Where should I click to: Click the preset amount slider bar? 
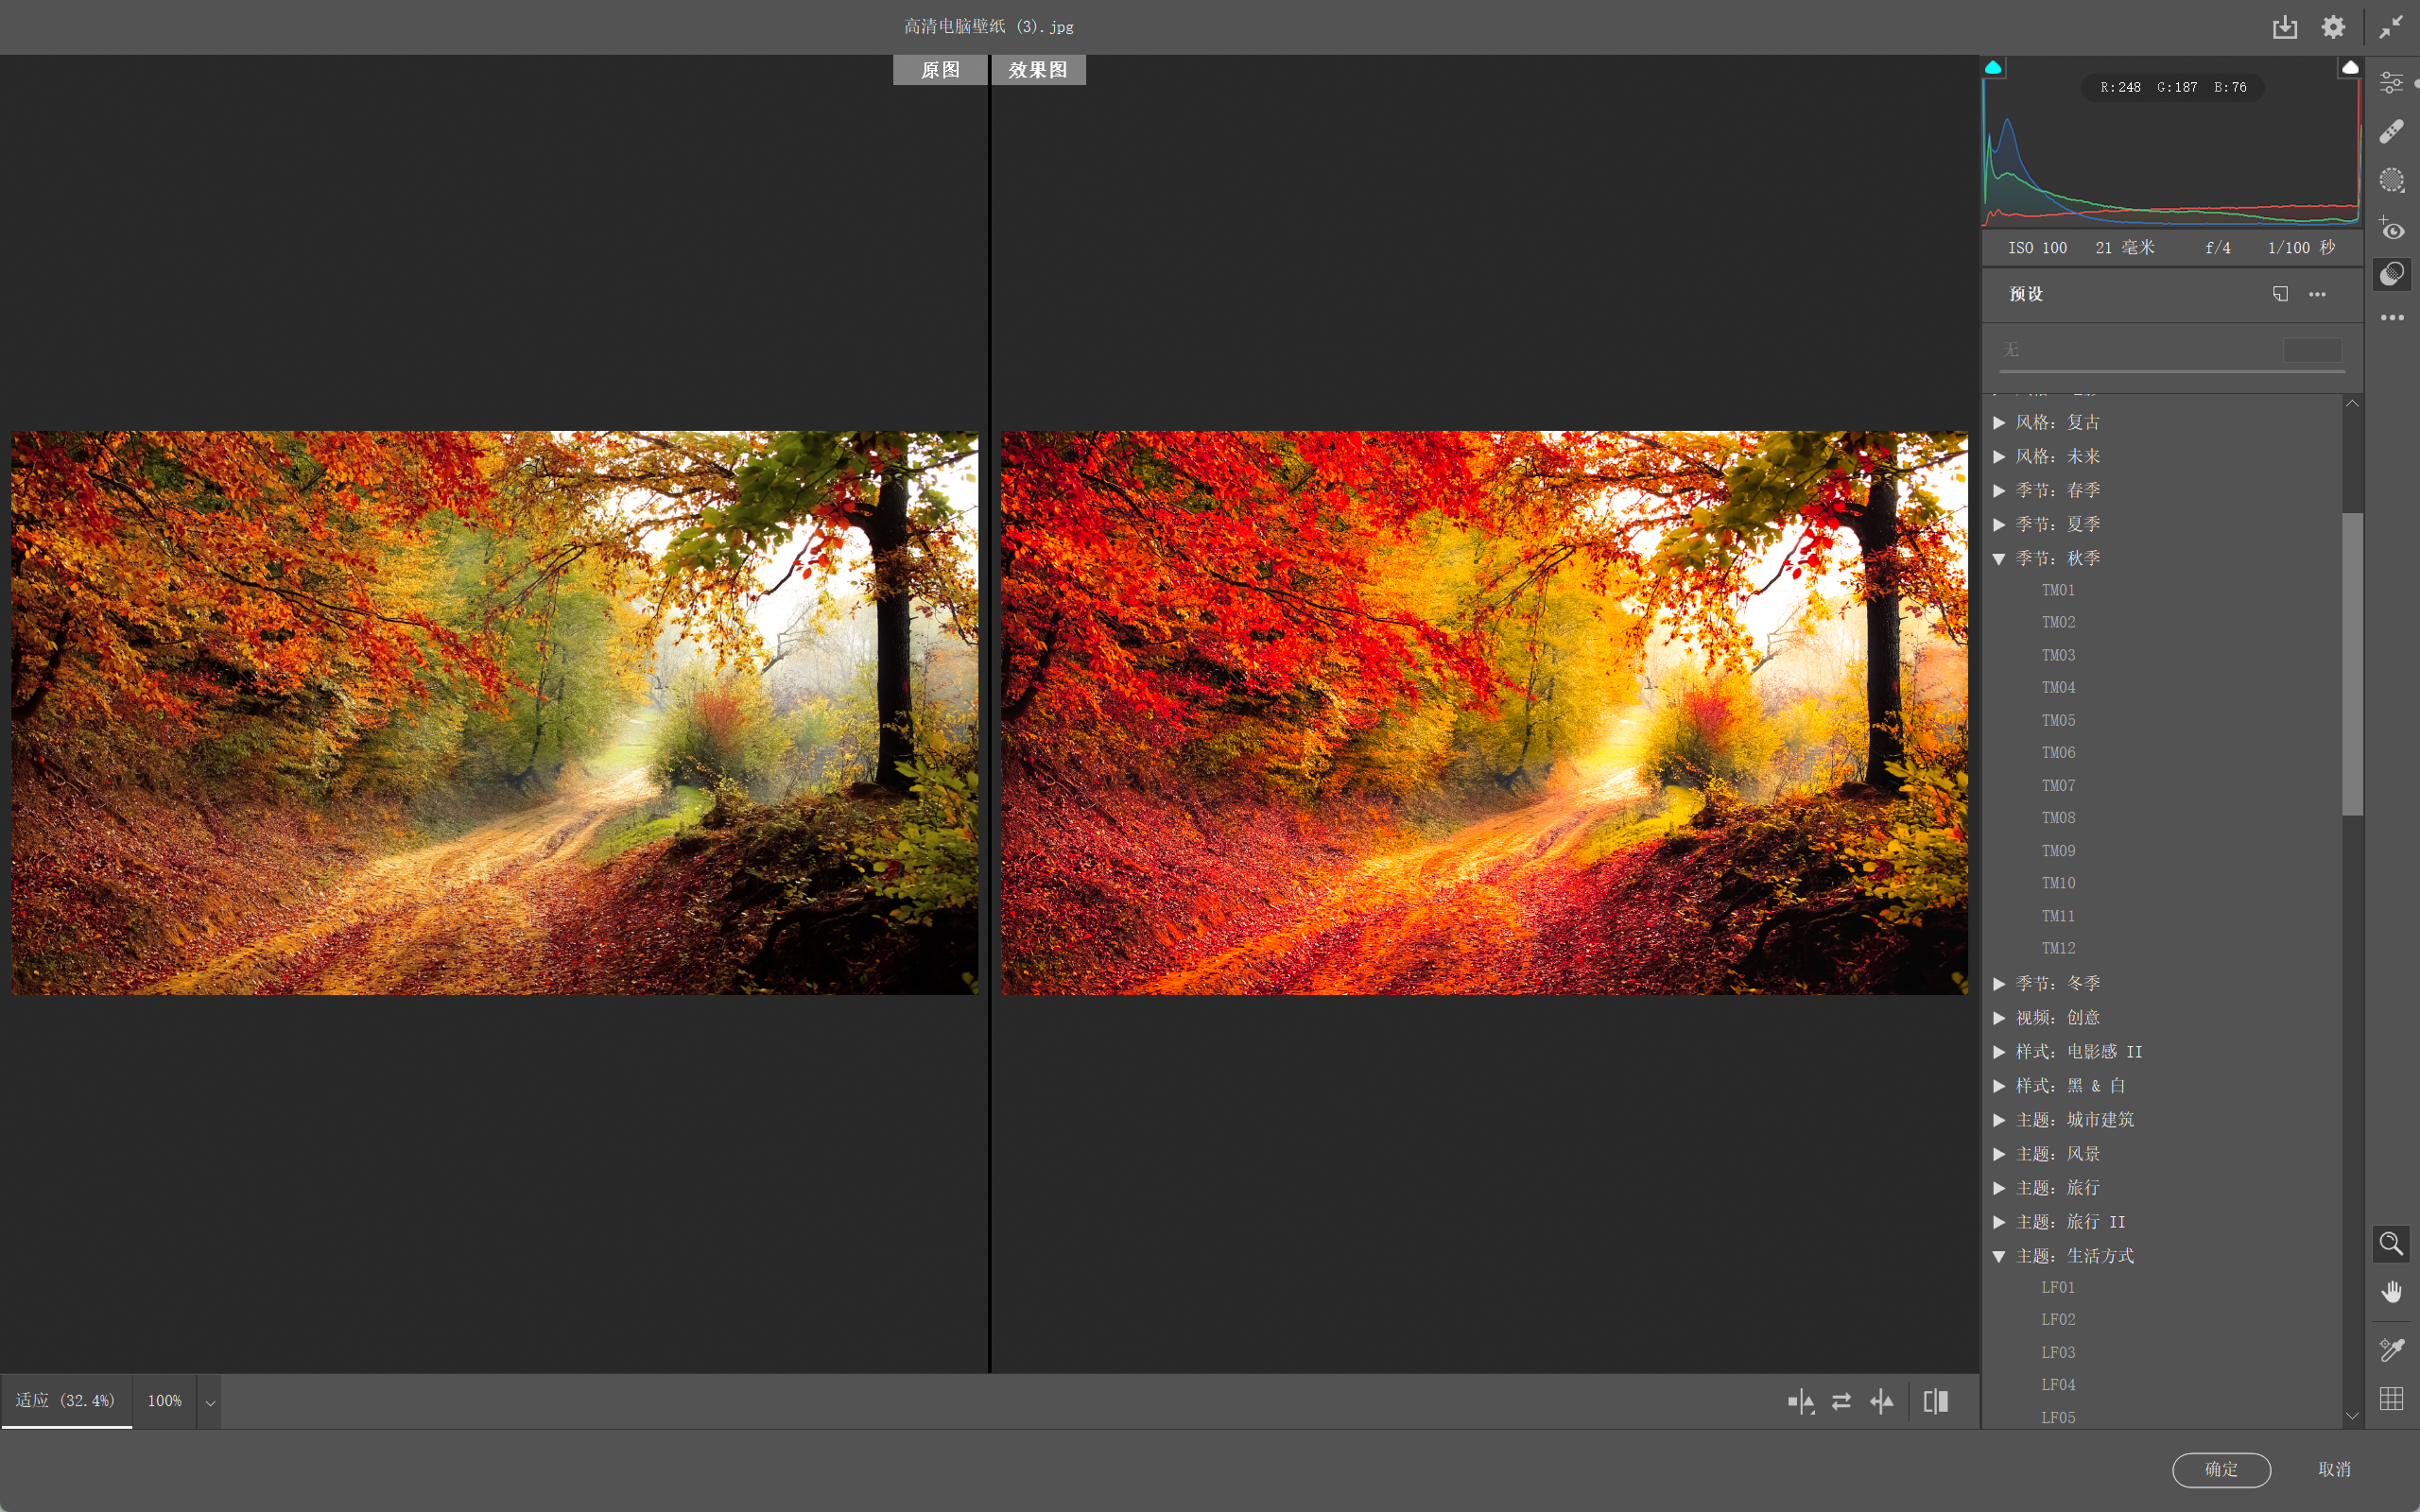pyautogui.click(x=2171, y=371)
